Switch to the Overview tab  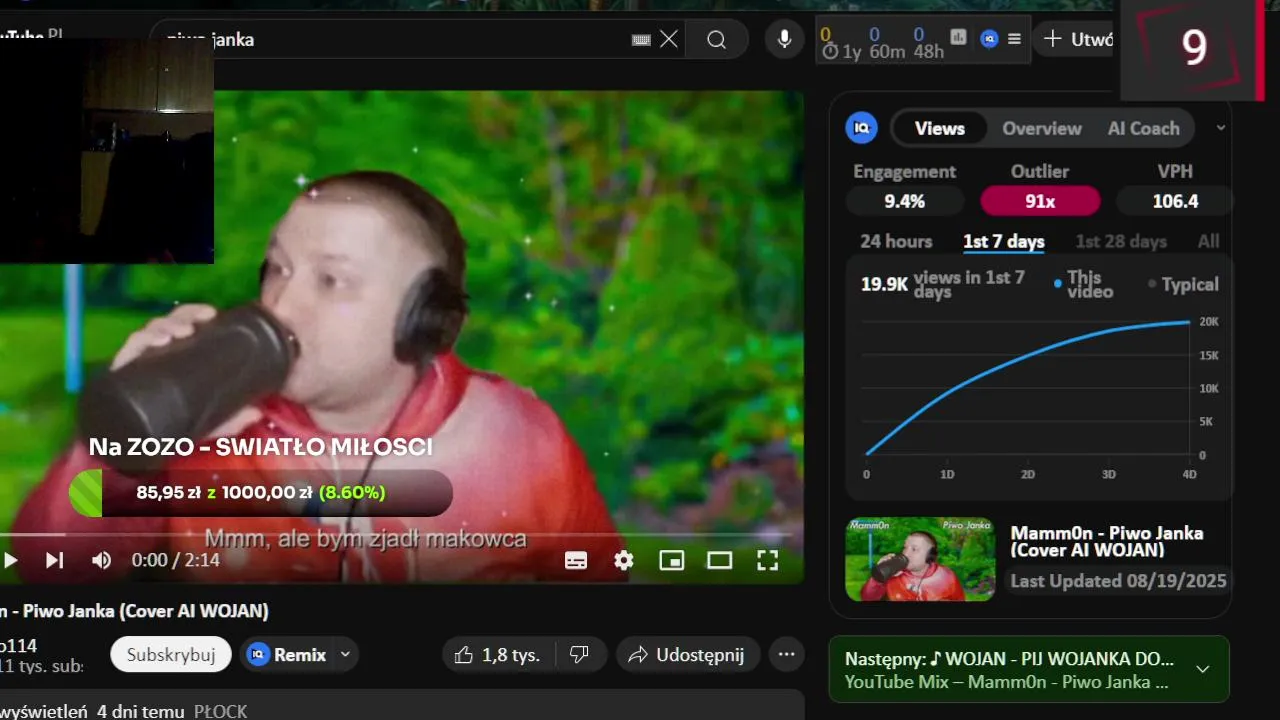pos(1042,128)
